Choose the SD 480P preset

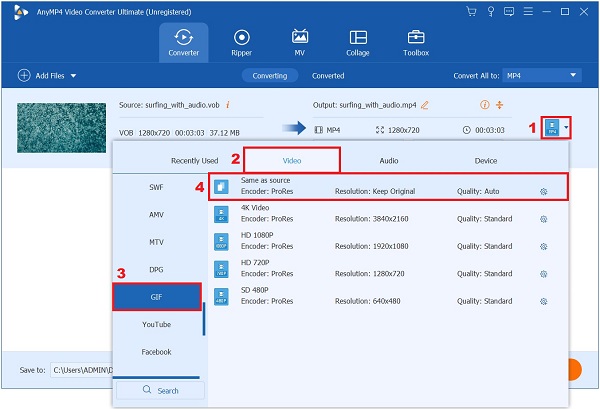pos(388,297)
